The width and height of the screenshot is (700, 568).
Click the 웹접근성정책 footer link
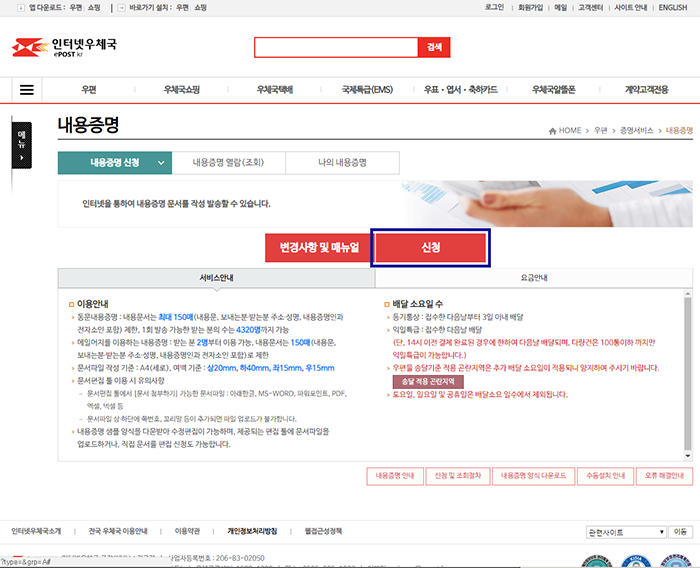point(323,531)
